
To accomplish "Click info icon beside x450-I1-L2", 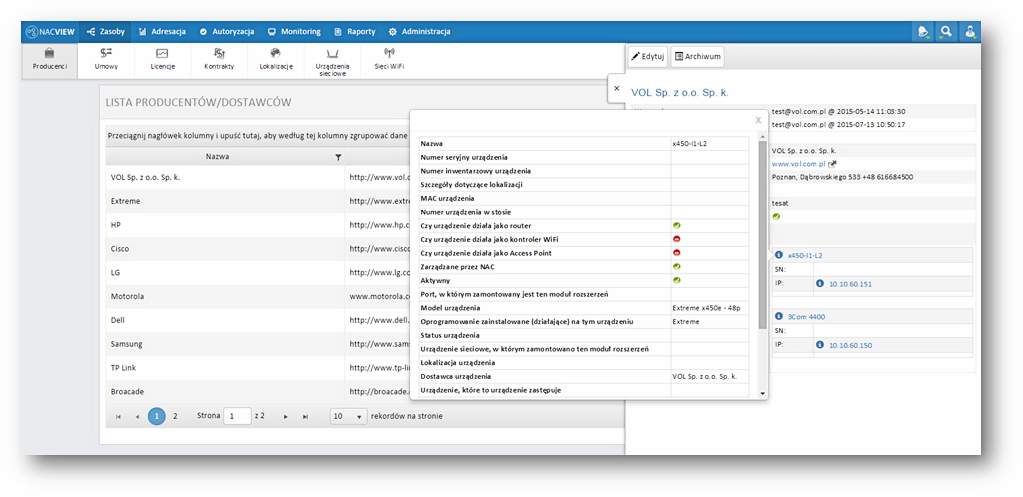I will click(x=779, y=255).
